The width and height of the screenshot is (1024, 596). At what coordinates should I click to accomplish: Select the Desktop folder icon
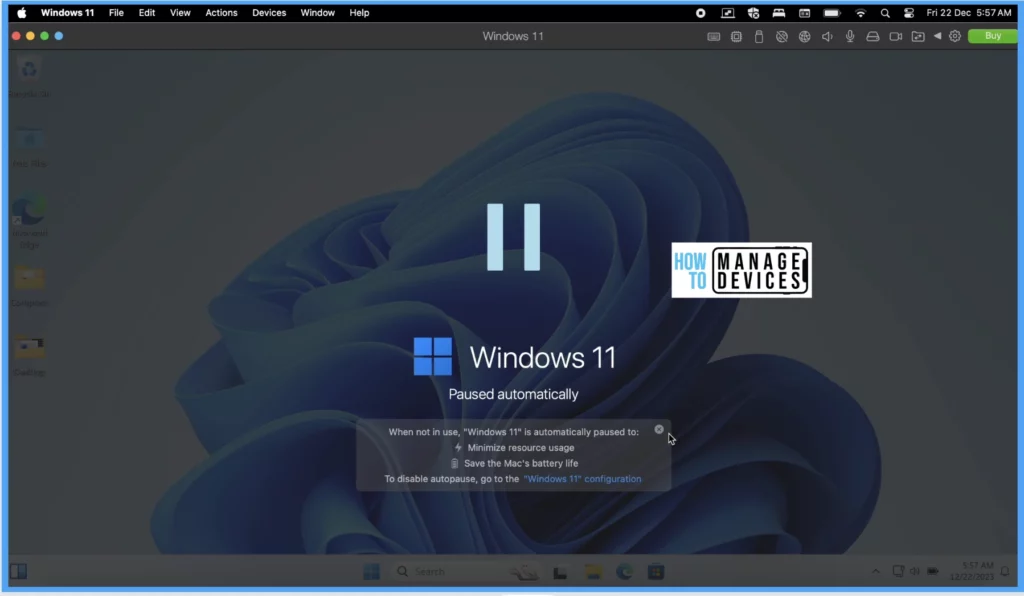click(x=29, y=356)
